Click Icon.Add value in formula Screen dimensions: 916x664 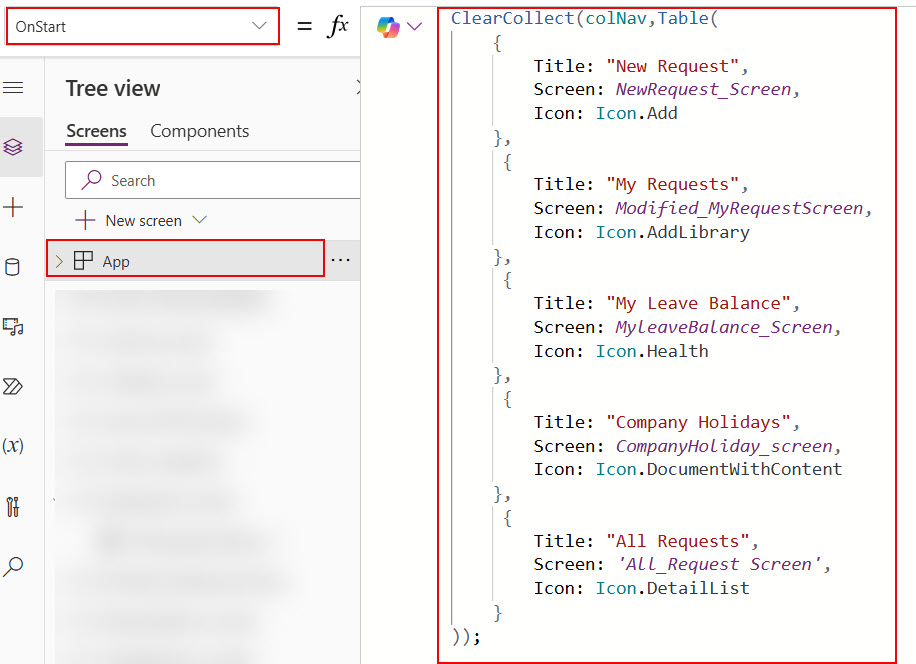pyautogui.click(x=636, y=113)
